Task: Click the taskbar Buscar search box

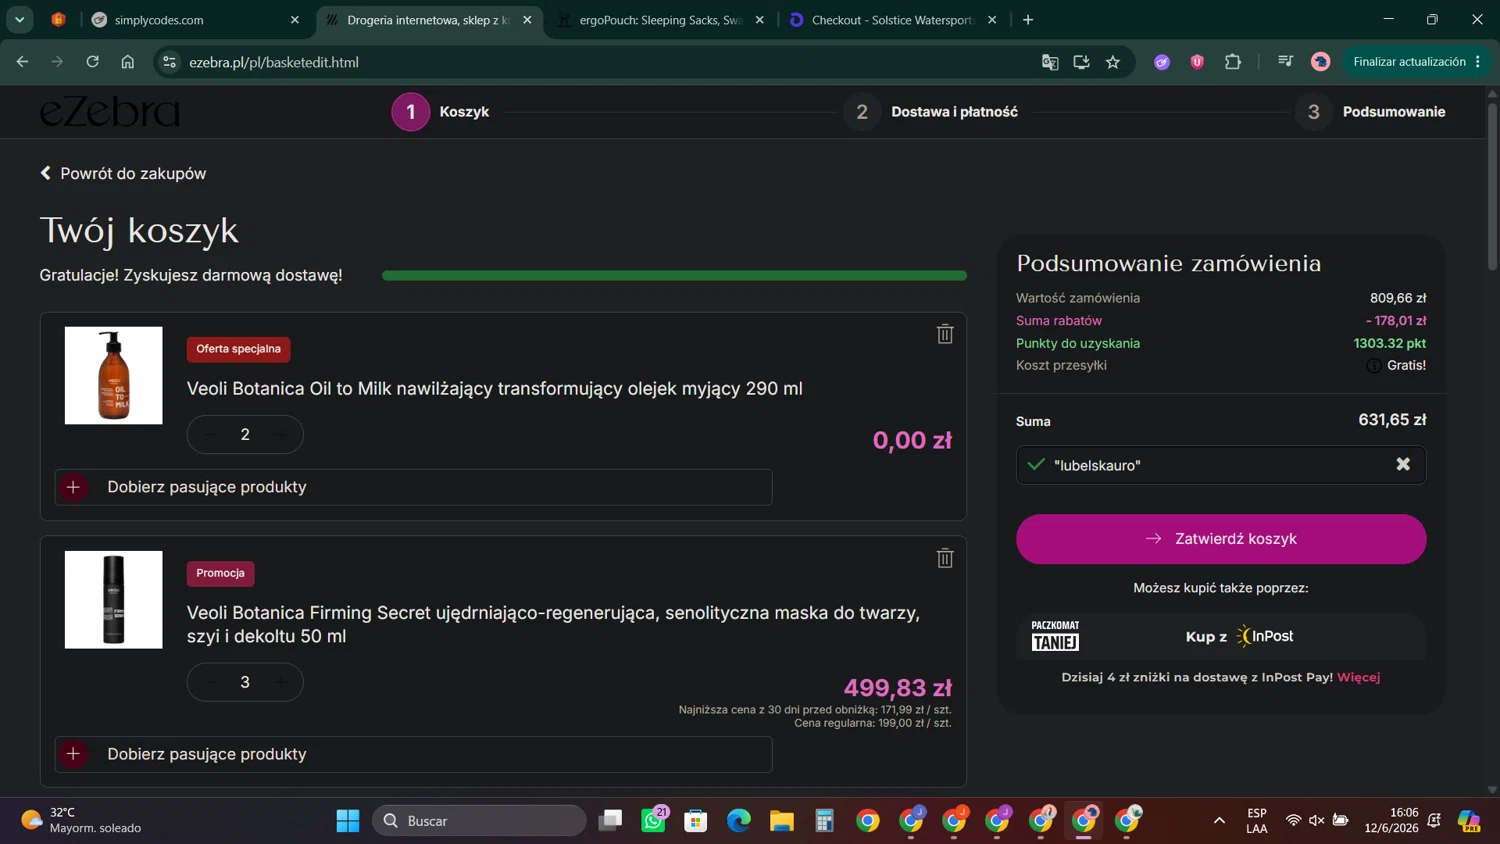Action: click(480, 821)
